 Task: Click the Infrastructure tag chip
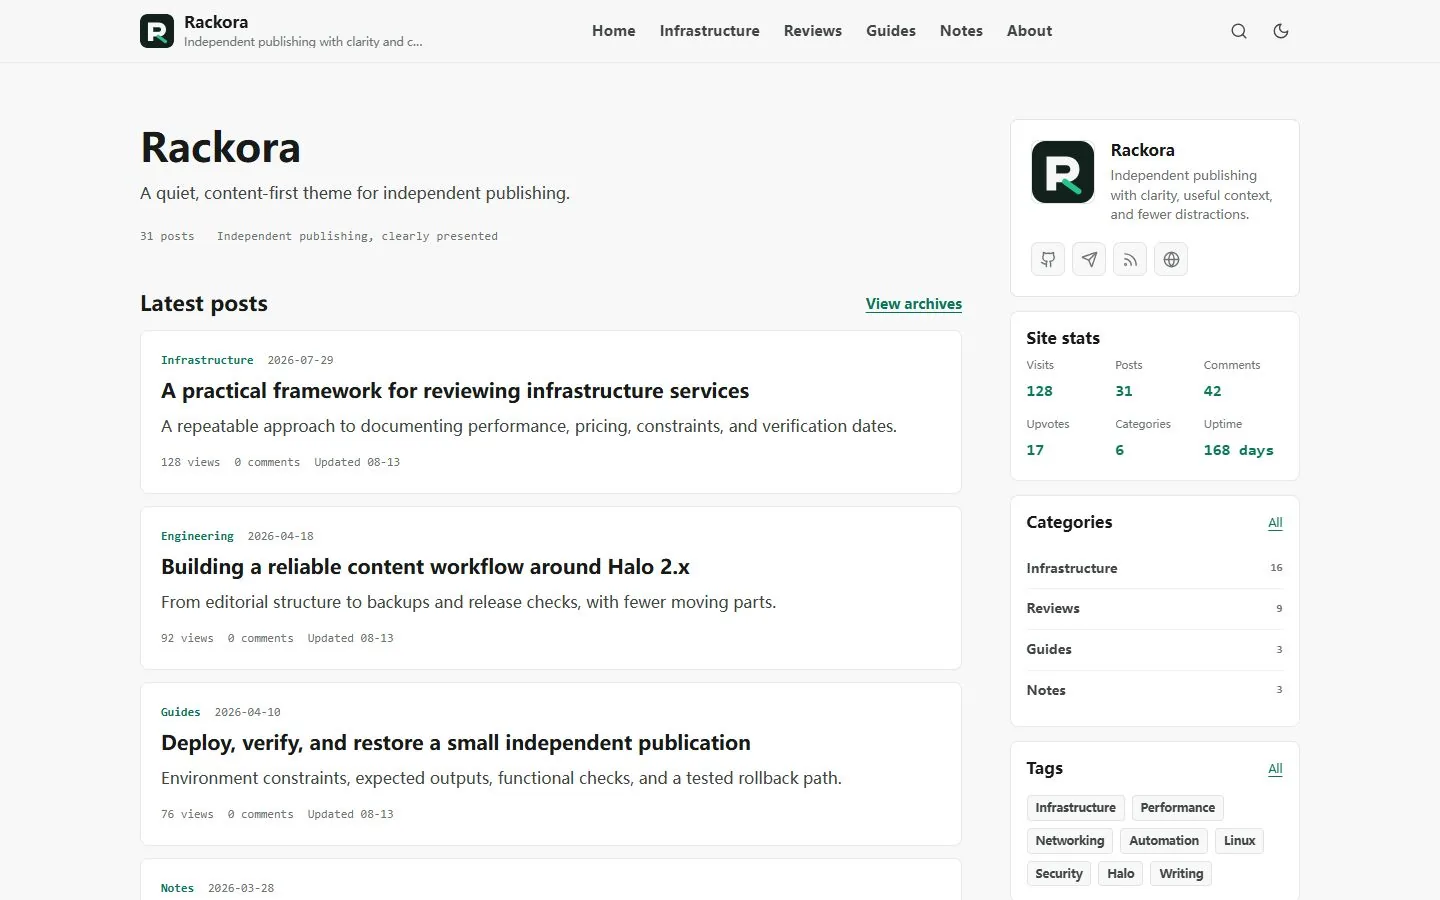[x=1076, y=808]
